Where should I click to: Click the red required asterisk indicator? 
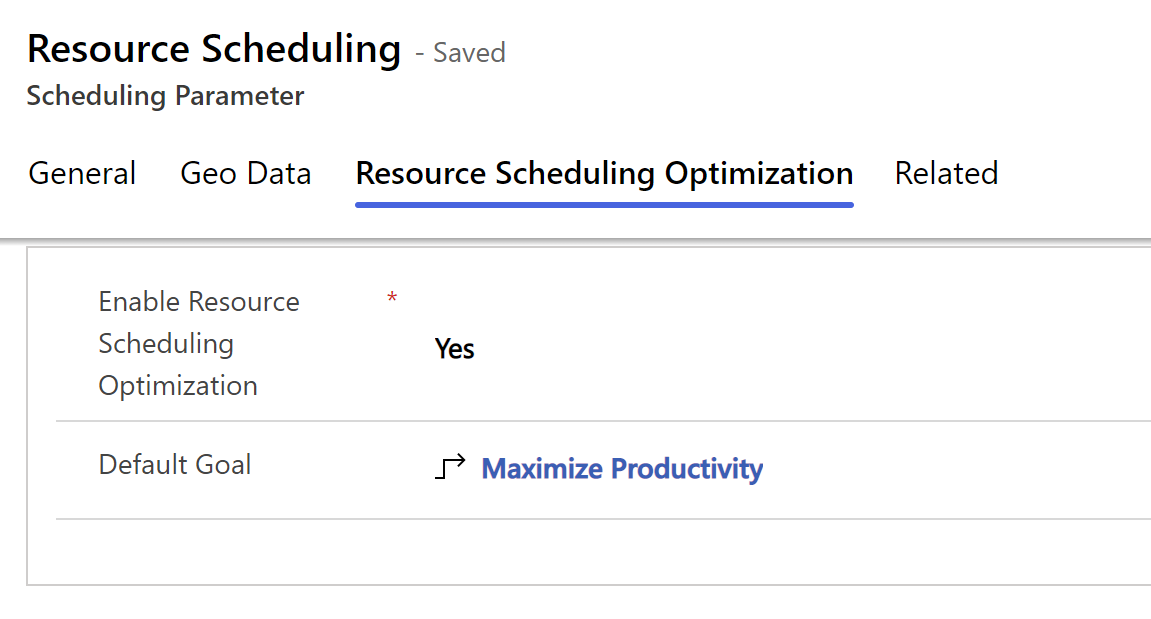[392, 299]
